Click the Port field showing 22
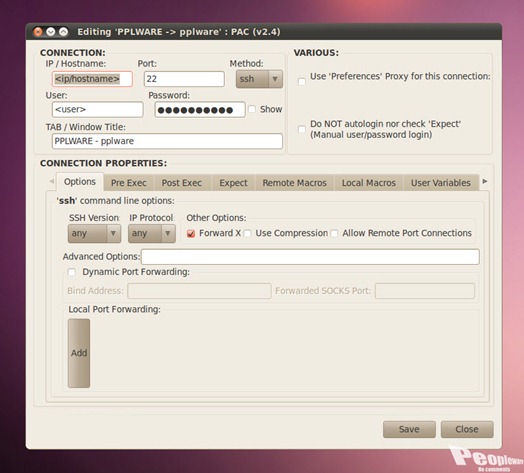The width and height of the screenshot is (524, 473). point(184,79)
